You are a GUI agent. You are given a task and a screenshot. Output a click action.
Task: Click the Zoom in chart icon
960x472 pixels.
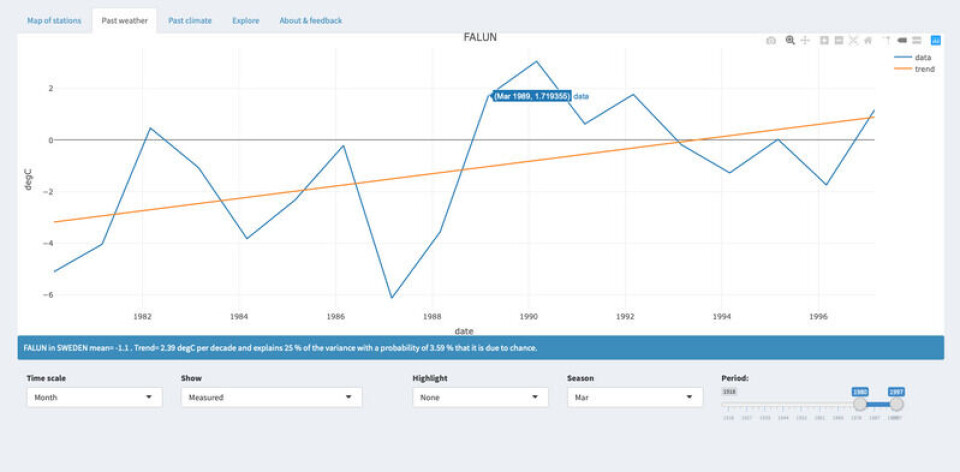tap(824, 41)
